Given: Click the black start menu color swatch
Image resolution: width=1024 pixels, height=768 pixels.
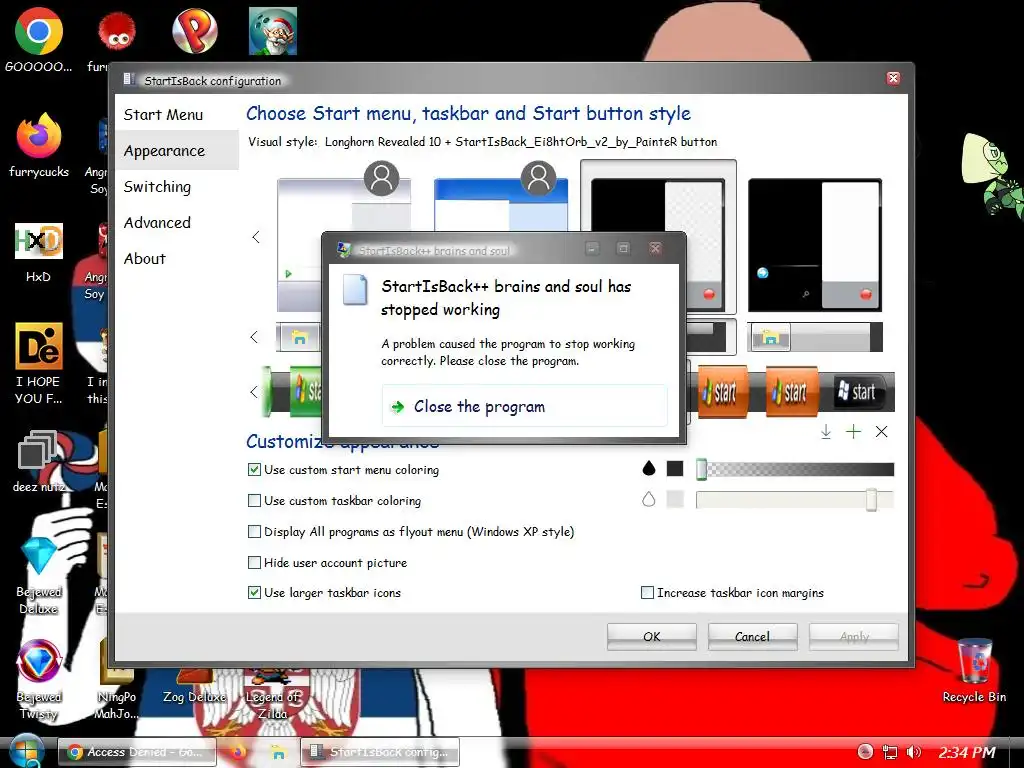Looking at the screenshot, I should point(675,468).
